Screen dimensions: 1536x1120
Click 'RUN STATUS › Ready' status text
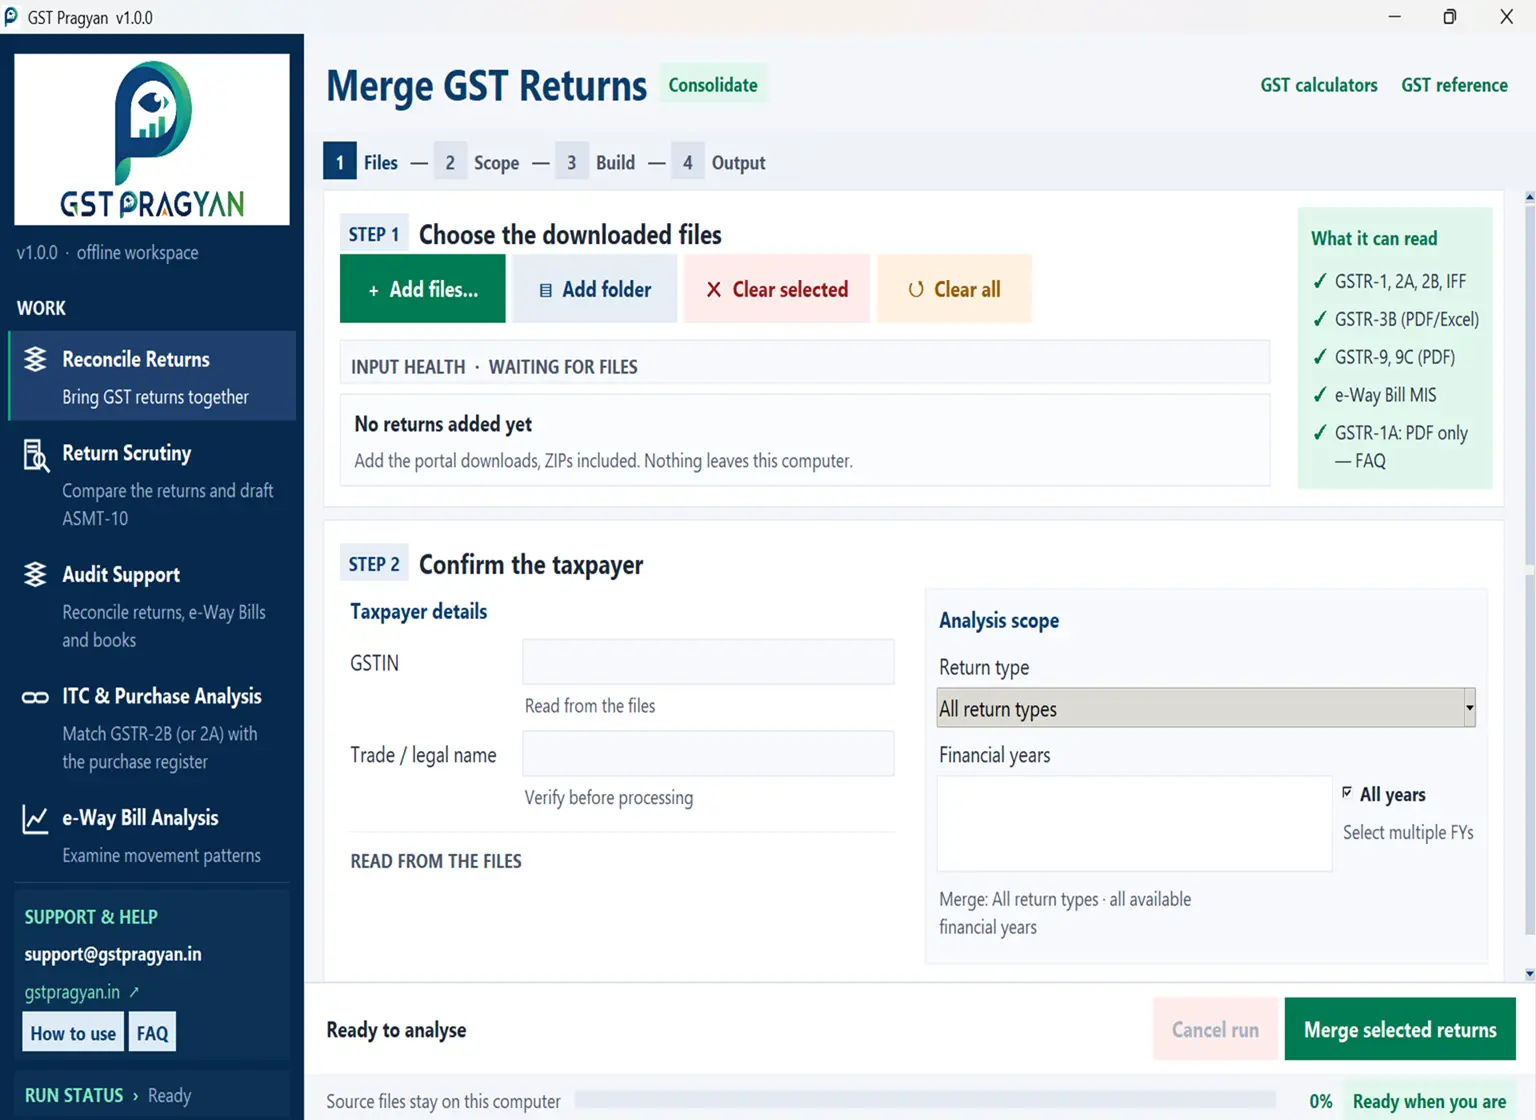(x=107, y=1095)
